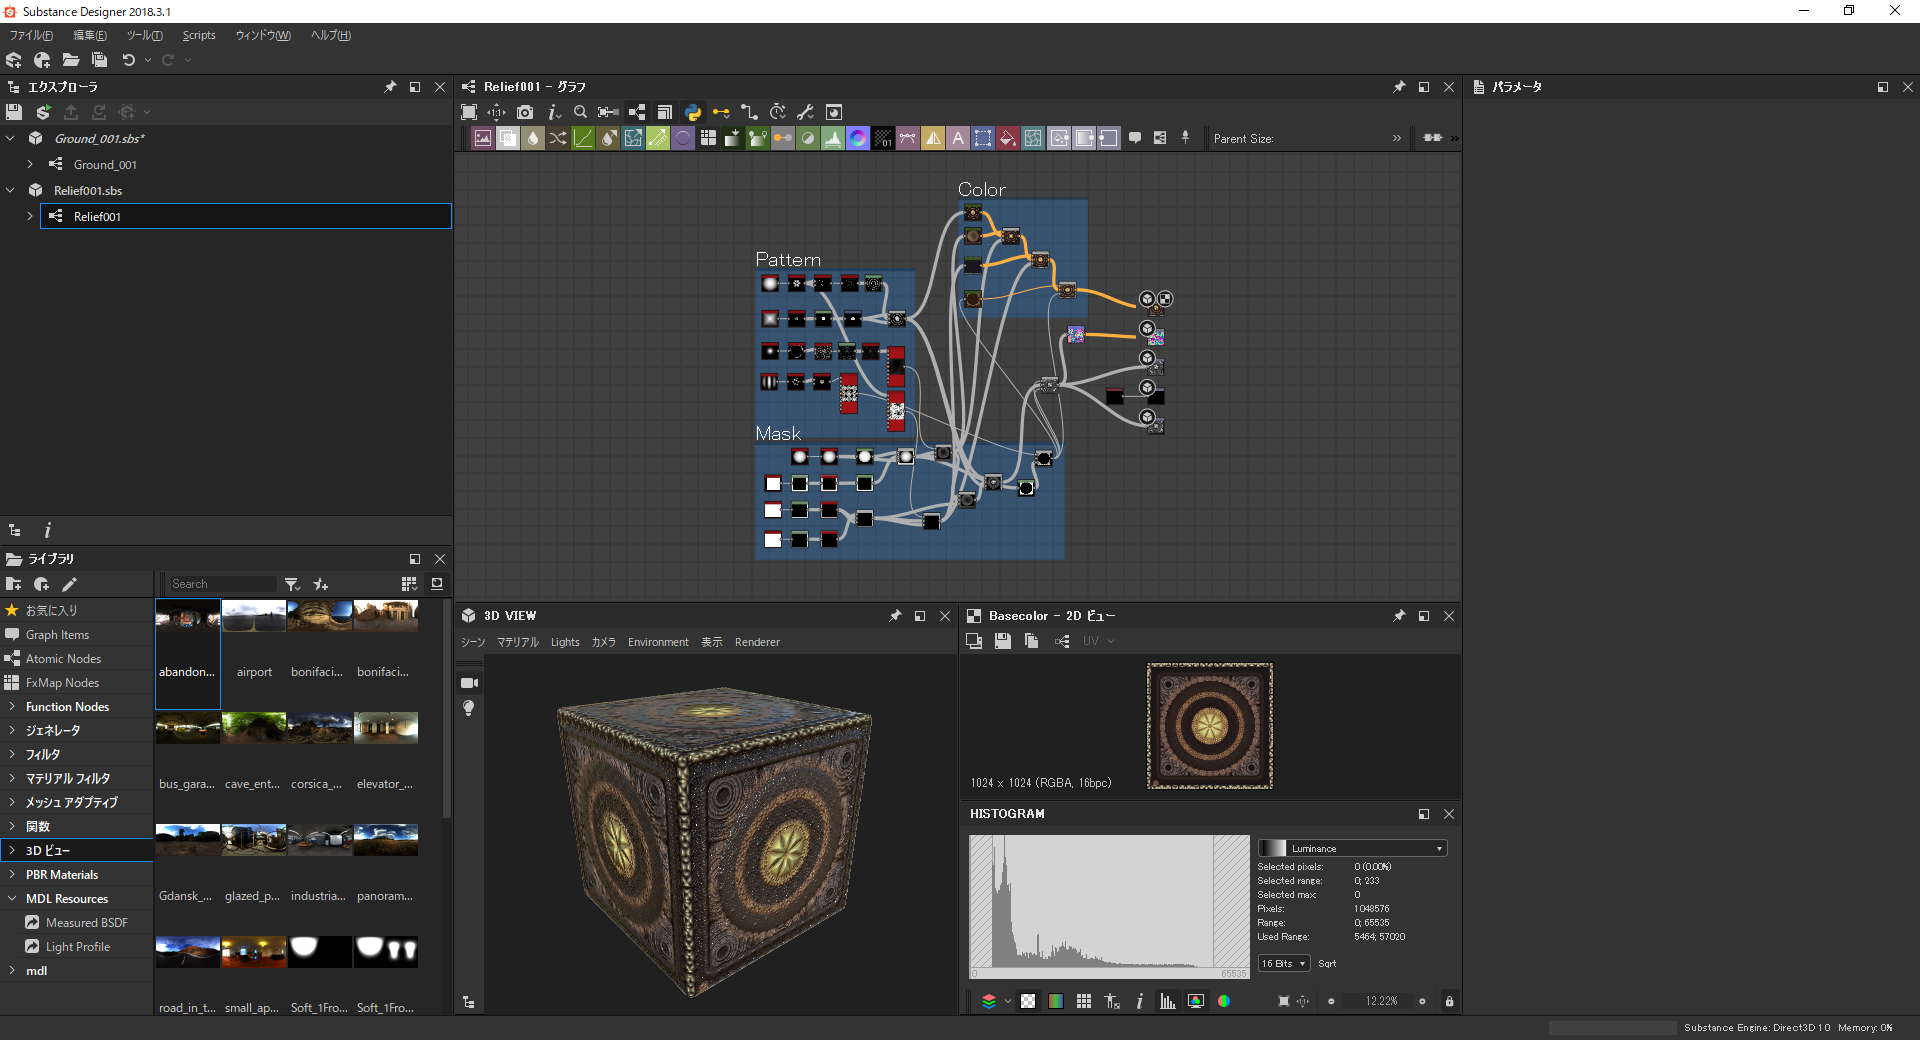Expand the Ground_001 graph item
This screenshot has width=1920, height=1040.
(30, 164)
